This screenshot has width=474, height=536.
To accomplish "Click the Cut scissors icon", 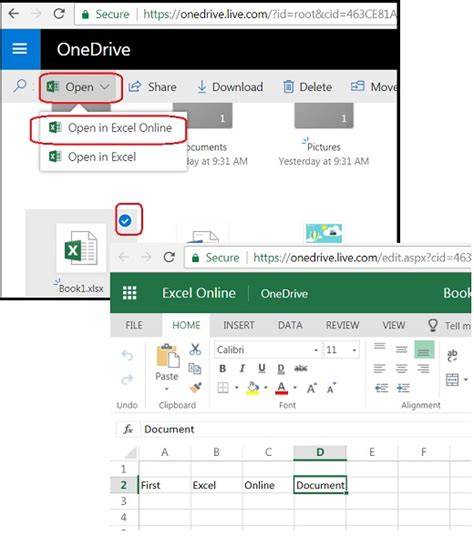I will point(195,349).
